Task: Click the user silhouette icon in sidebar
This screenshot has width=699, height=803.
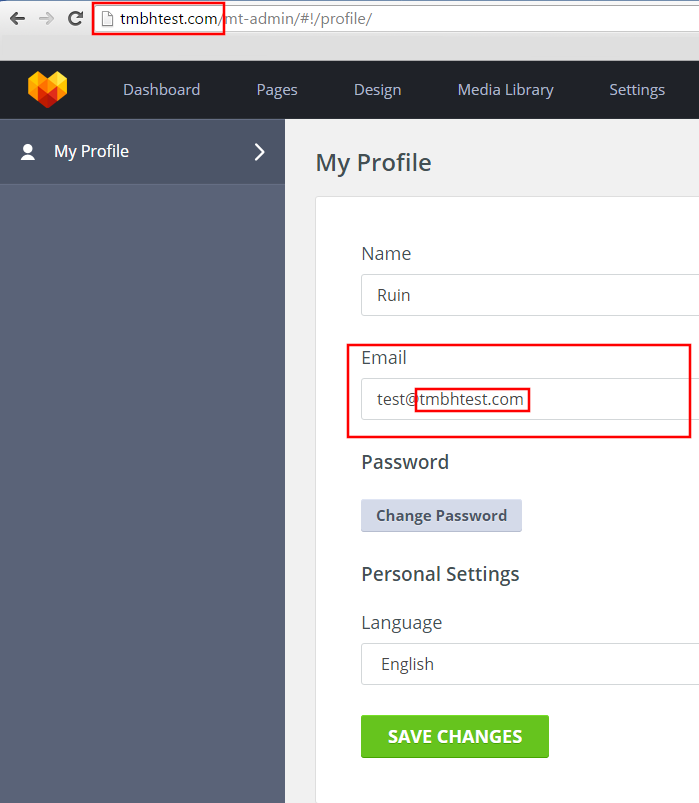Action: [x=28, y=152]
